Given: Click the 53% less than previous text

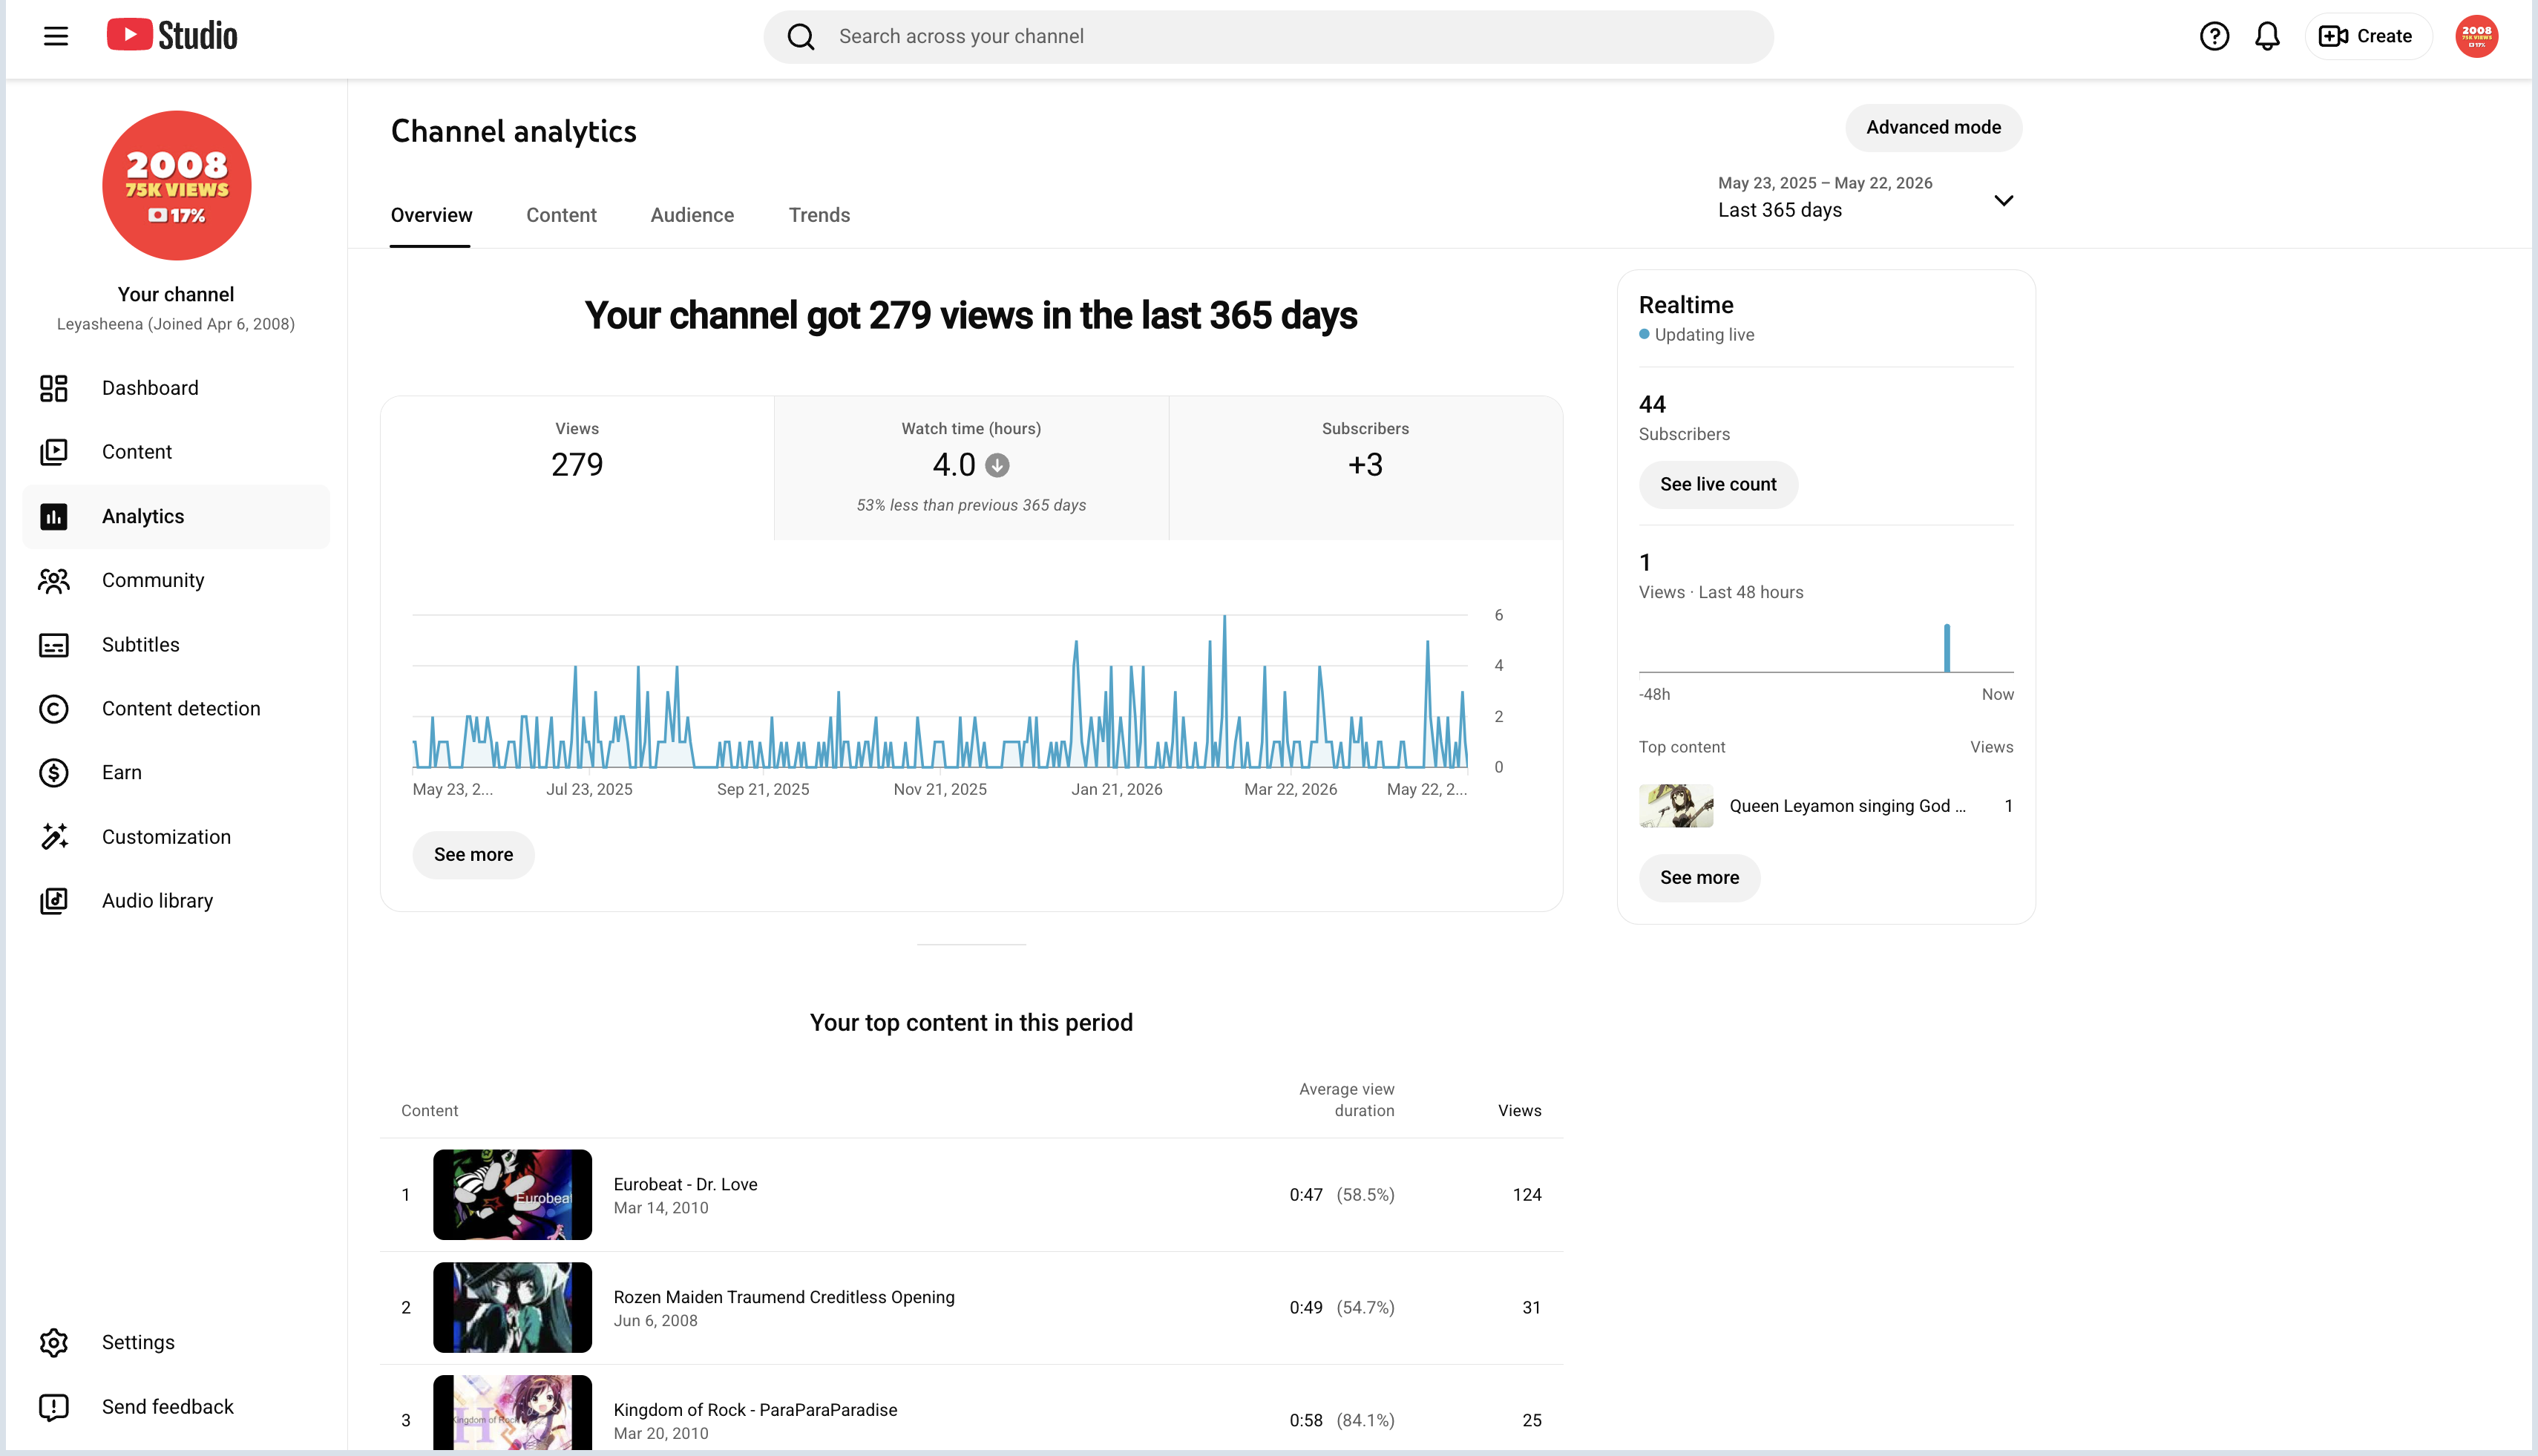Looking at the screenshot, I should coord(971,506).
